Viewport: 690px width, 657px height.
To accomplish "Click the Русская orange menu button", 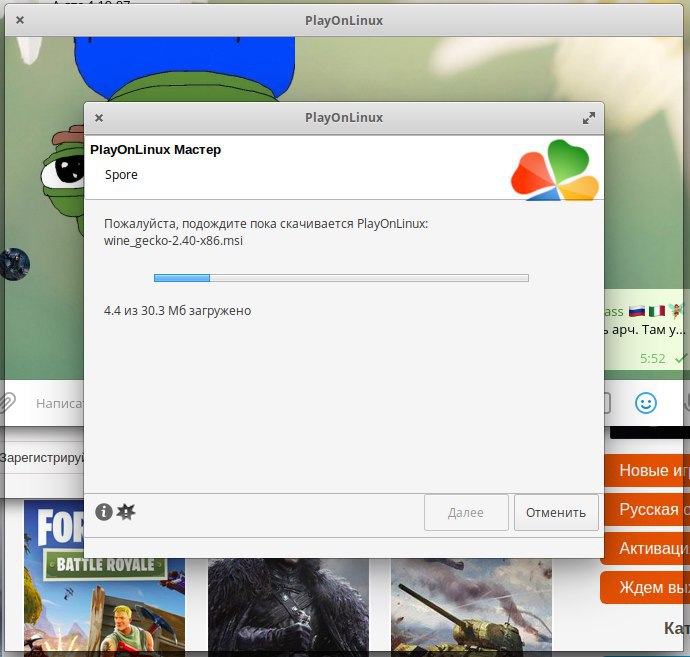I will (x=646, y=510).
